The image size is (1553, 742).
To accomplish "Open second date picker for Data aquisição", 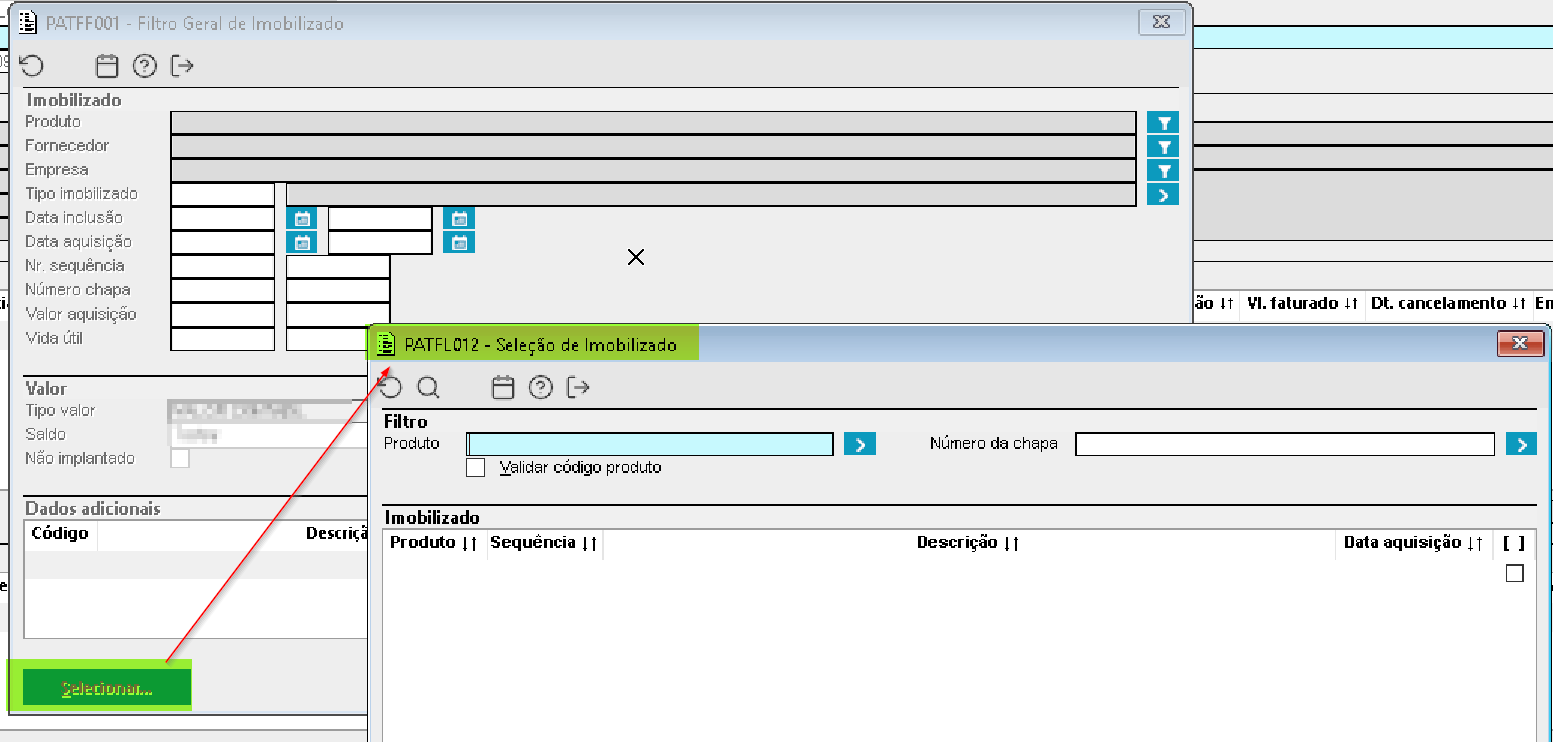I will tap(459, 242).
